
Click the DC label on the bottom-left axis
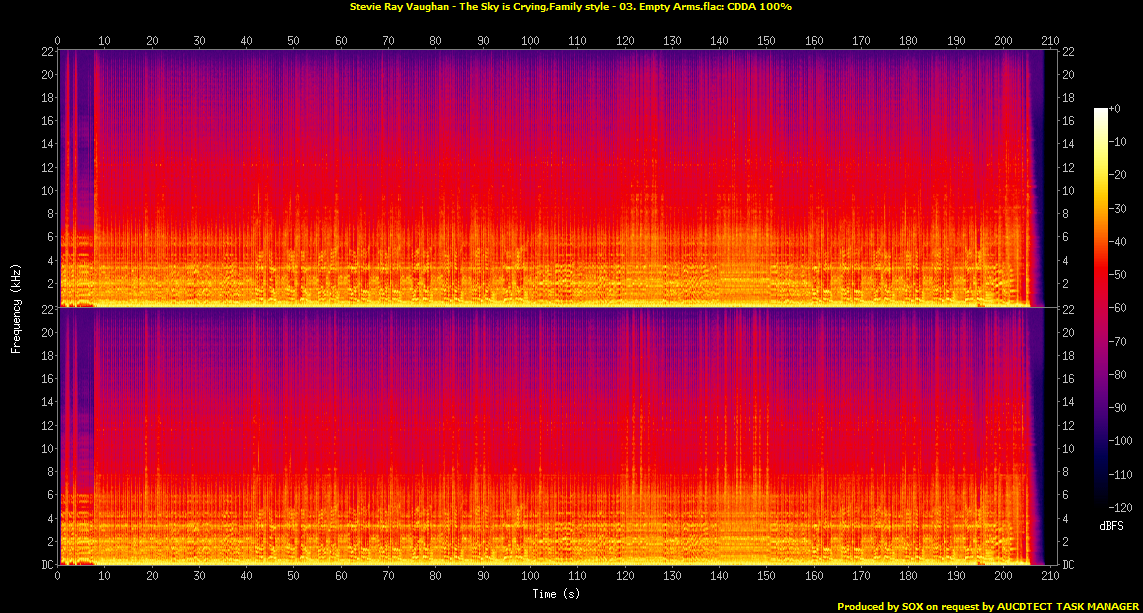pyautogui.click(x=44, y=565)
